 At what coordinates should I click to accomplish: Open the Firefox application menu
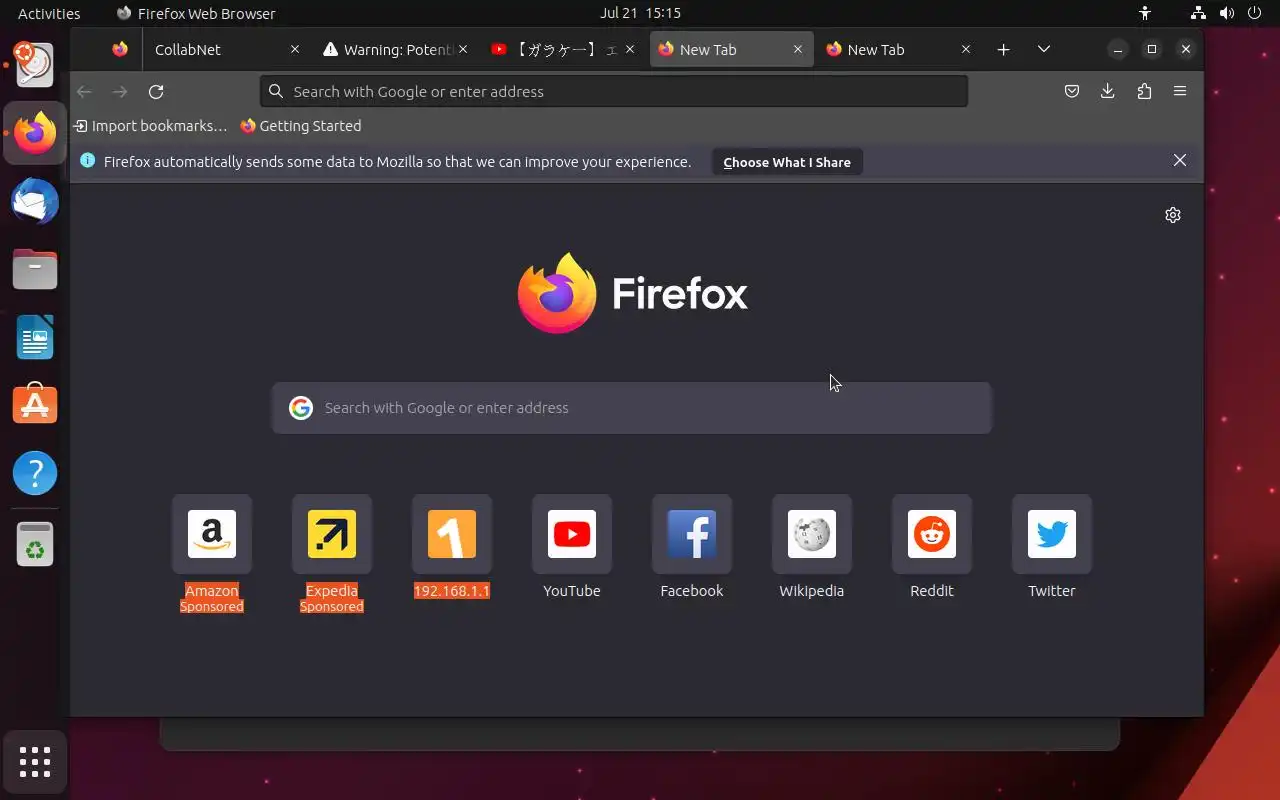pyautogui.click(x=1180, y=92)
